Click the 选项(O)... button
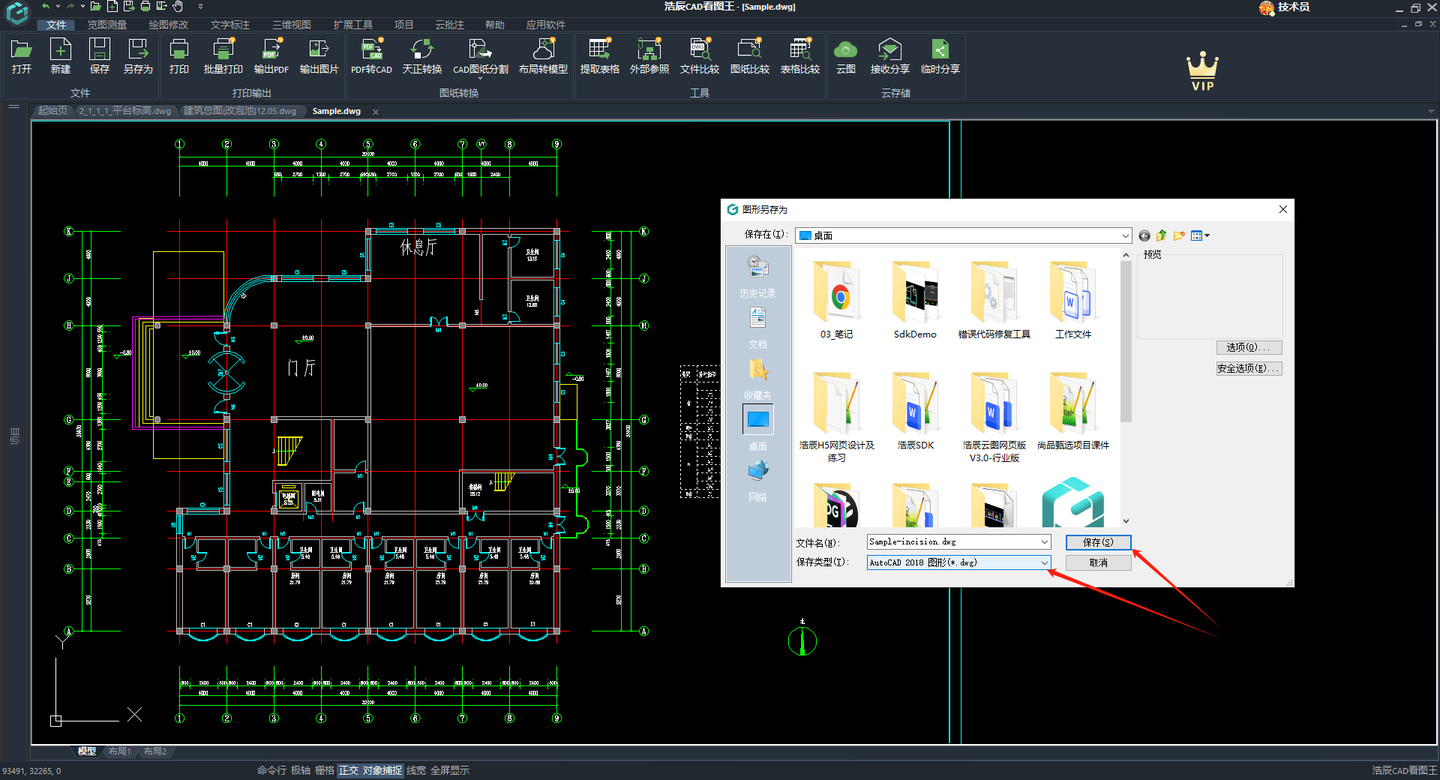Image resolution: width=1440 pixels, height=780 pixels. pos(1249,348)
